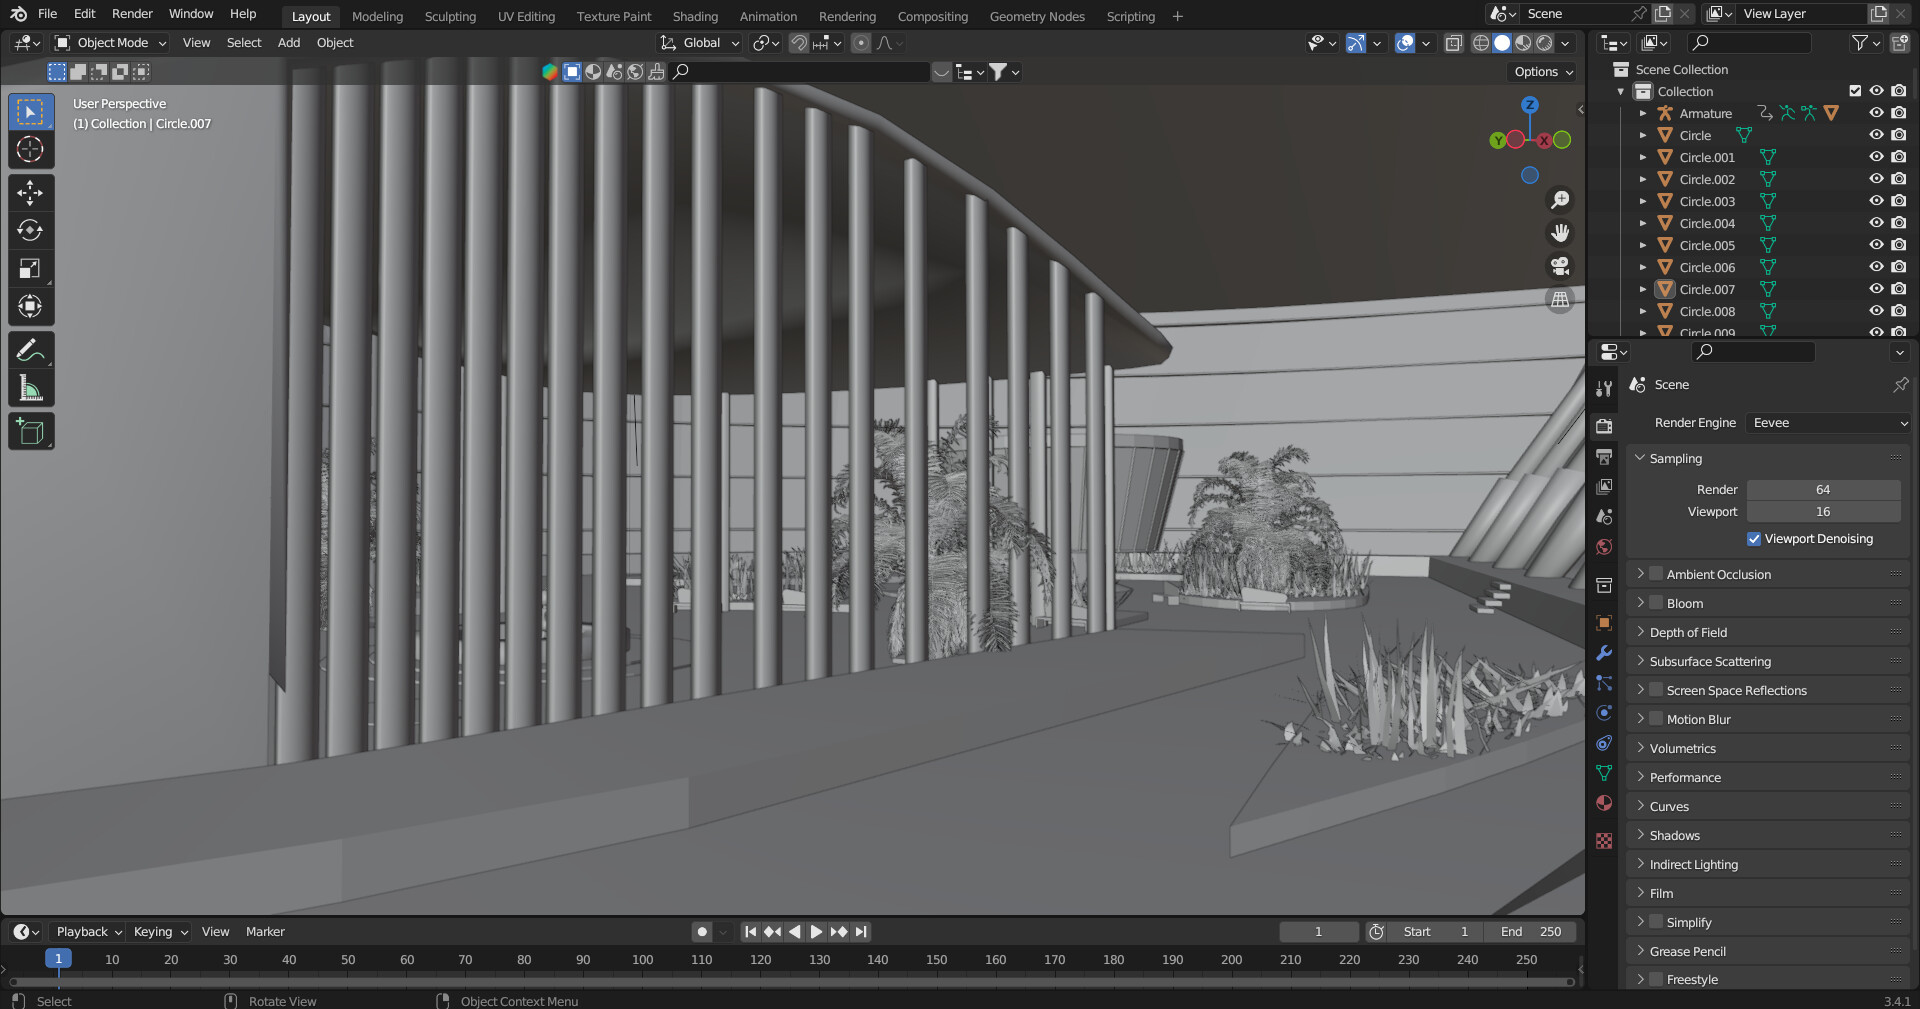Select the Measure tool
Image resolution: width=1920 pixels, height=1009 pixels.
[x=30, y=389]
